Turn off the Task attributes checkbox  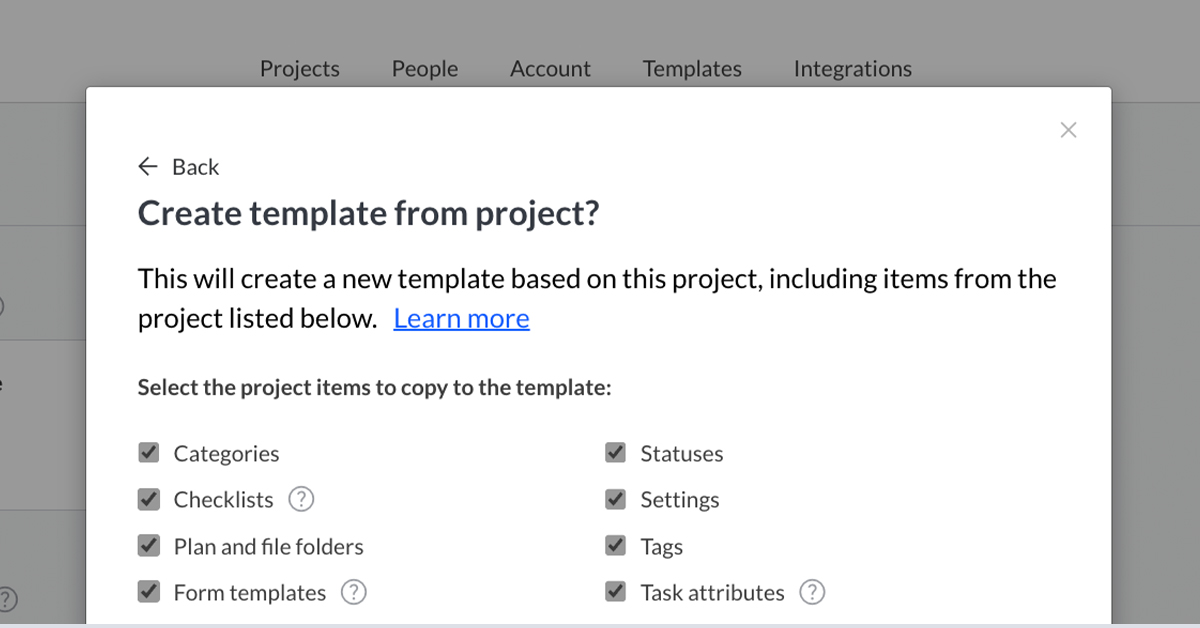coord(616,592)
